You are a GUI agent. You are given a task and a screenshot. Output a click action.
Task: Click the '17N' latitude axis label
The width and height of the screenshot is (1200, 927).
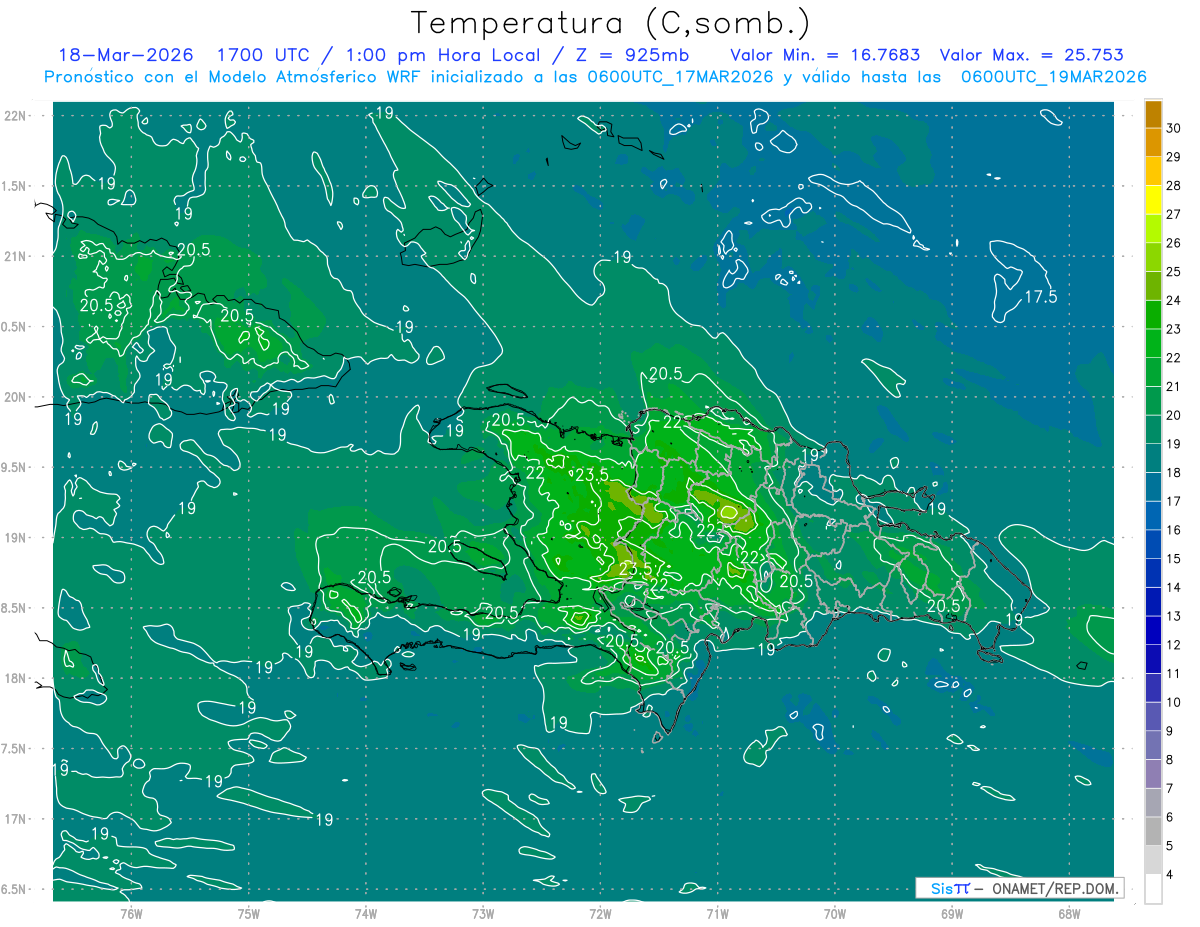[14, 819]
